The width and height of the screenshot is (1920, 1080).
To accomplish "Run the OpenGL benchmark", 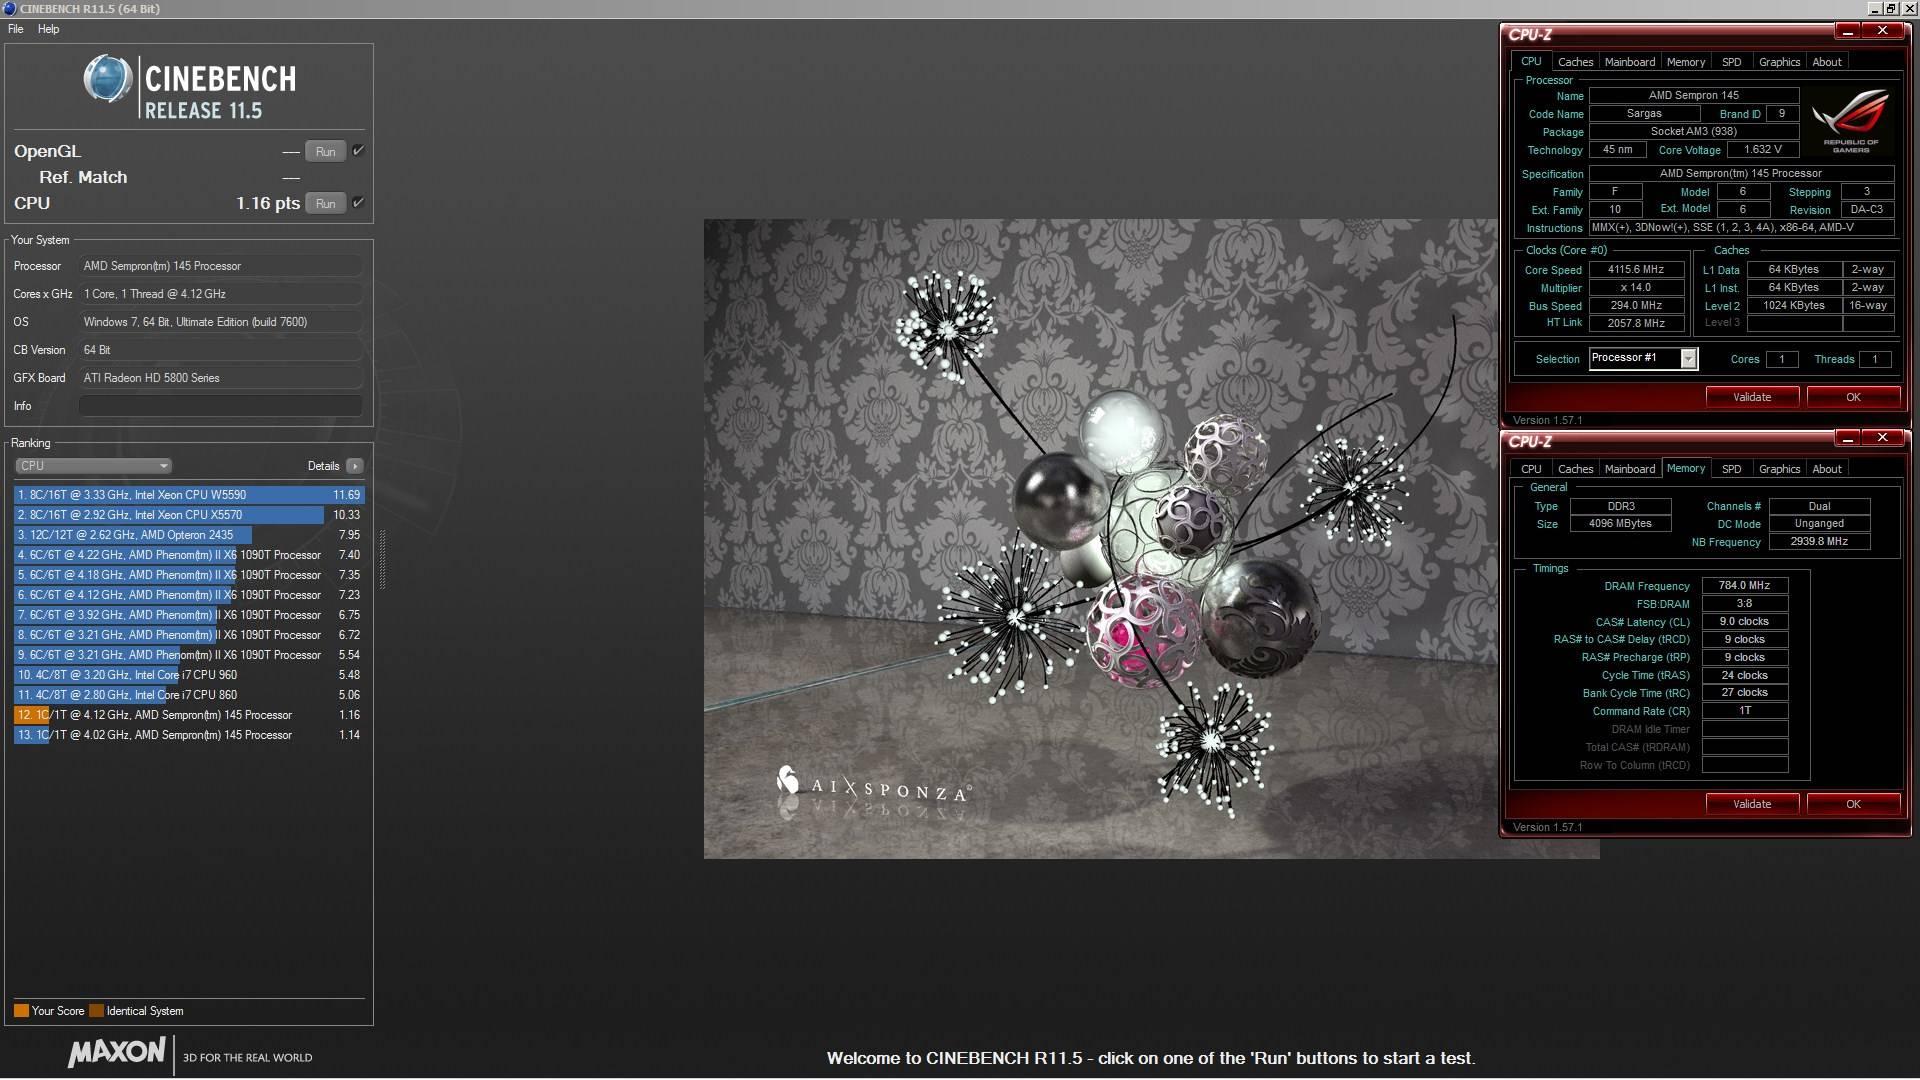I will [325, 151].
